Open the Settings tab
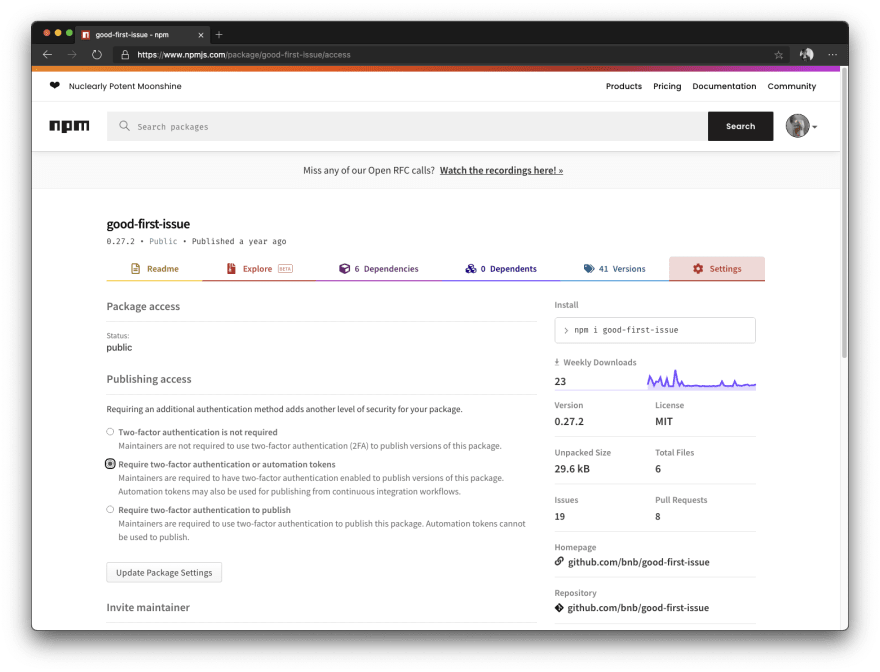 pos(717,268)
